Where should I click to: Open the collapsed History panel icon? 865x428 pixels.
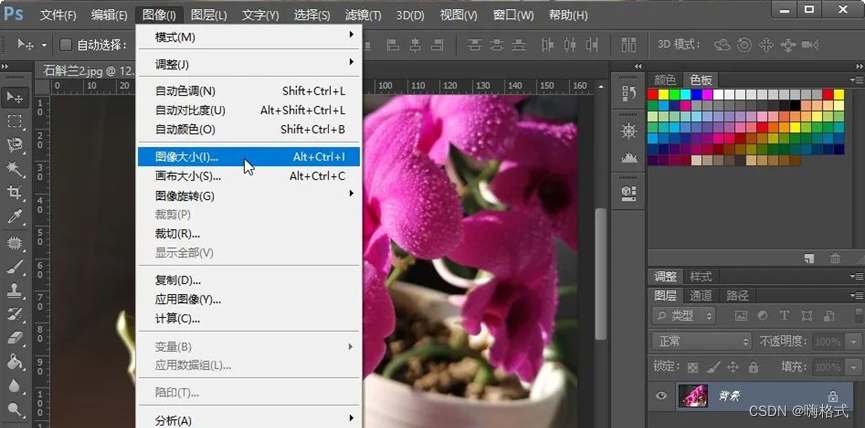coord(629,93)
